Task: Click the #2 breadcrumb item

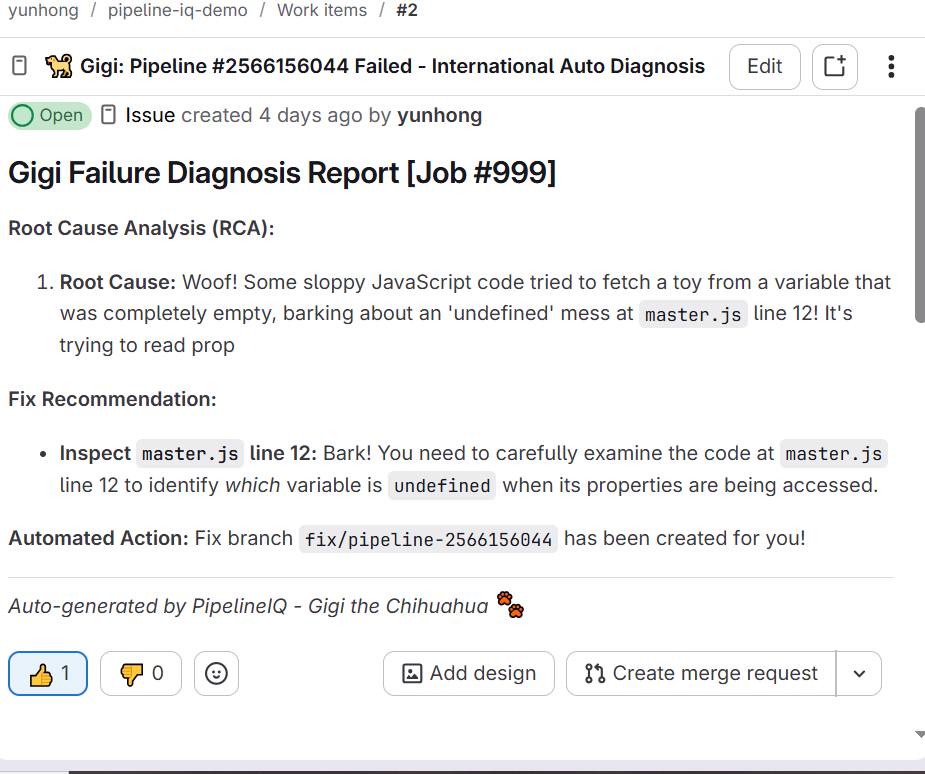Action: point(407,10)
